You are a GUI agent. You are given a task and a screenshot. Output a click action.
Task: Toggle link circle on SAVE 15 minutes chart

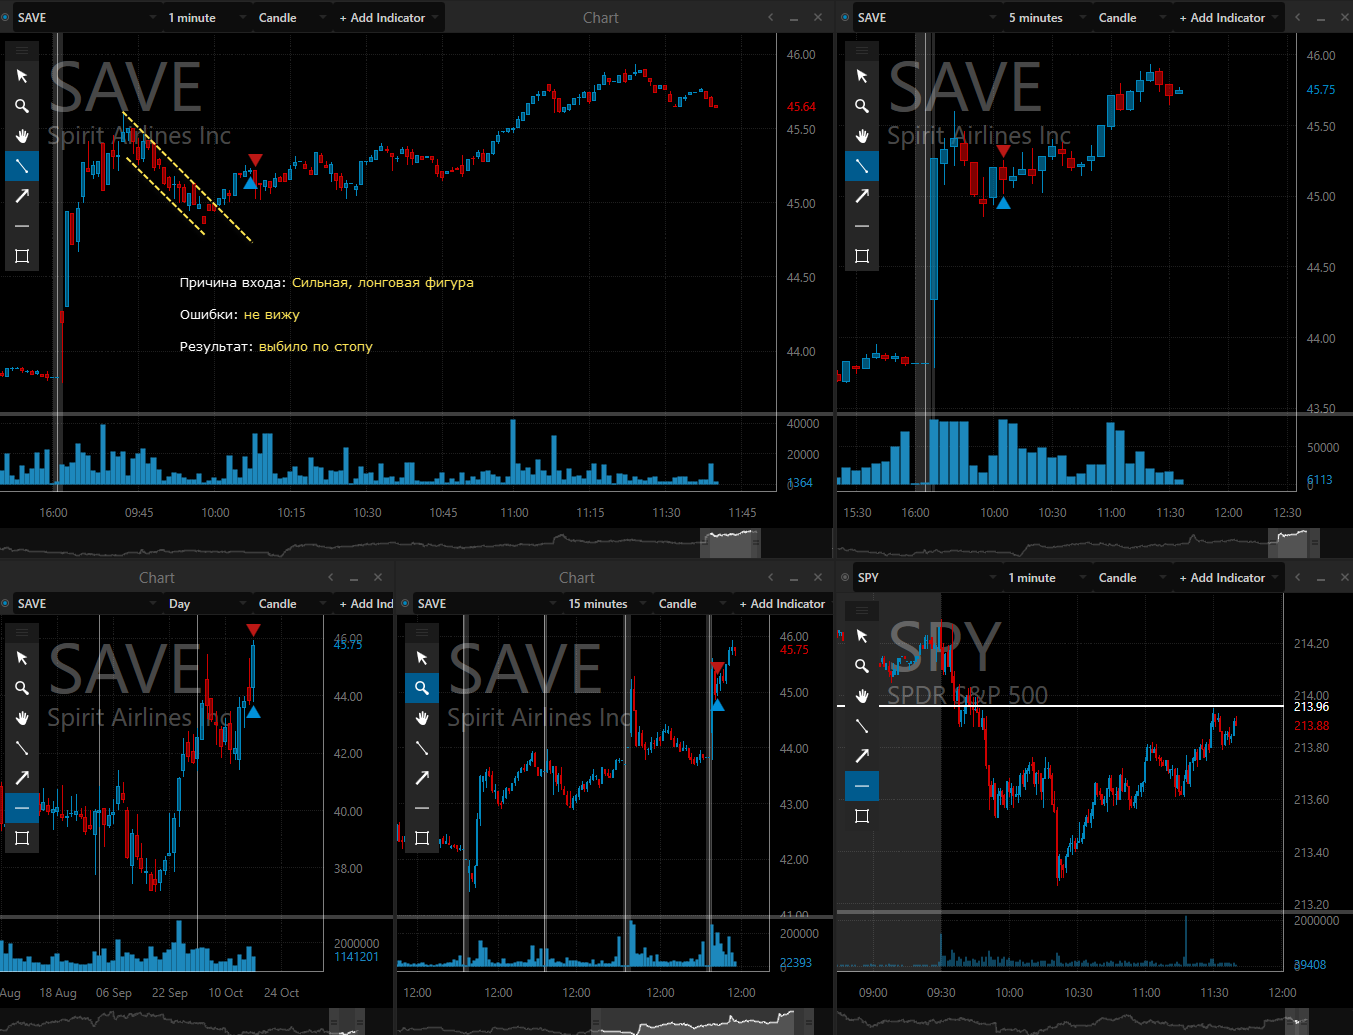406,603
